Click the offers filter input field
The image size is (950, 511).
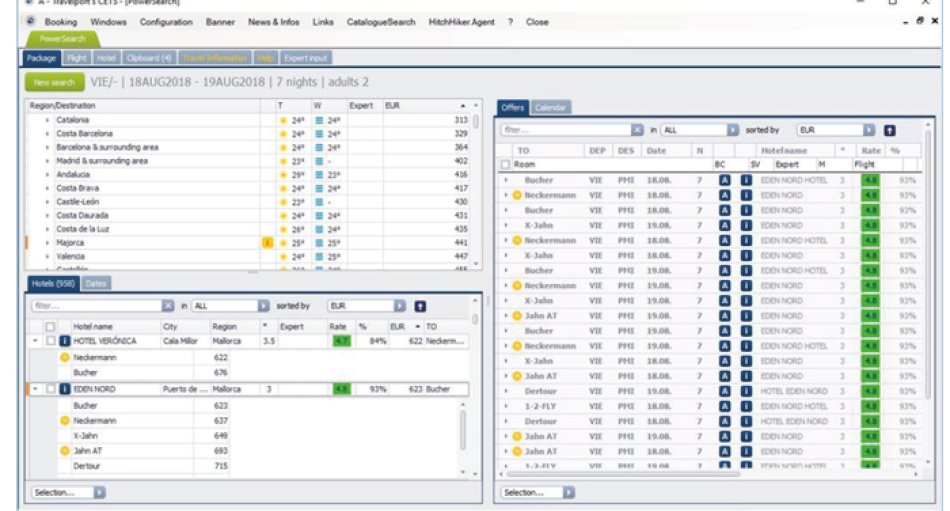click(566, 130)
